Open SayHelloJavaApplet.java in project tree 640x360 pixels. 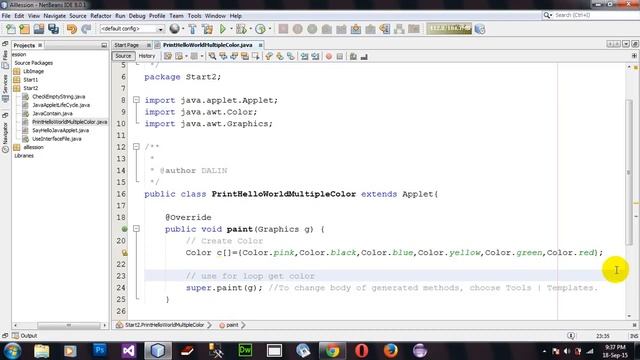click(x=60, y=131)
